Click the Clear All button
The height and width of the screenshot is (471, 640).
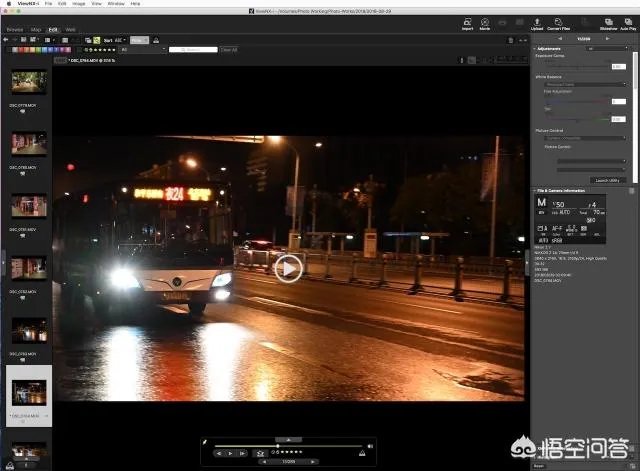(229, 48)
